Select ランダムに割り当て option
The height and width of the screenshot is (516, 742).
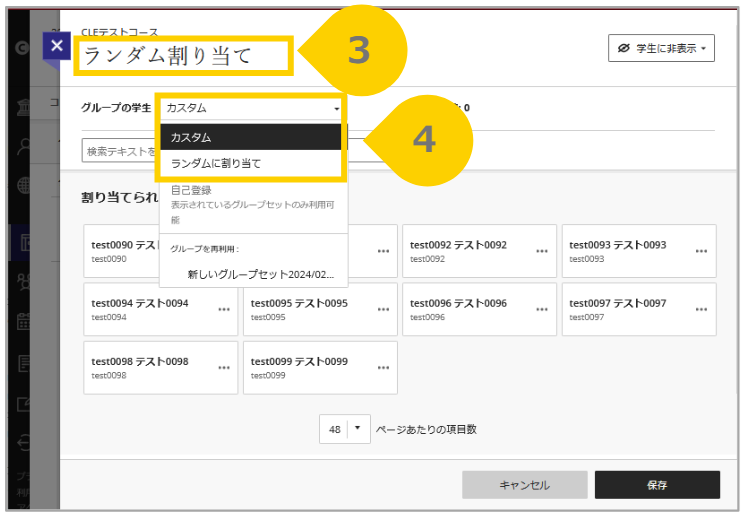(251, 163)
